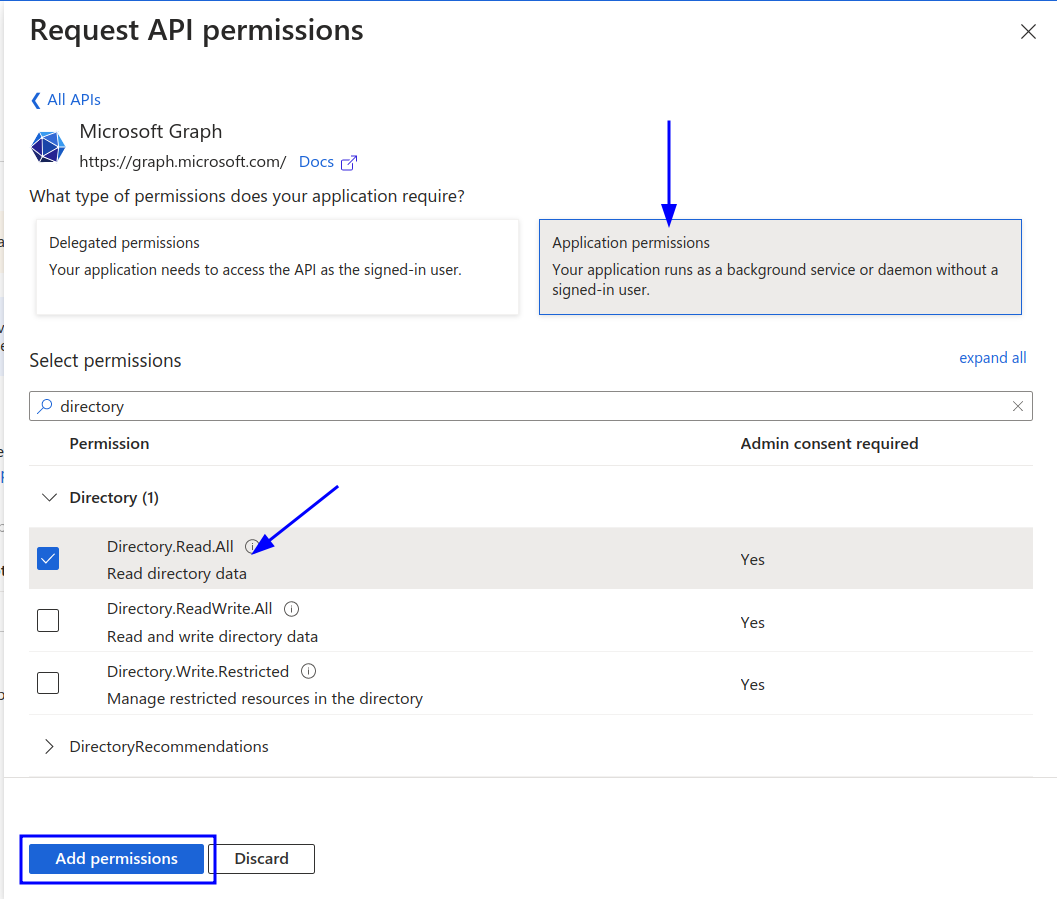Go back to All APIs
This screenshot has width=1057, height=899.
66,100
